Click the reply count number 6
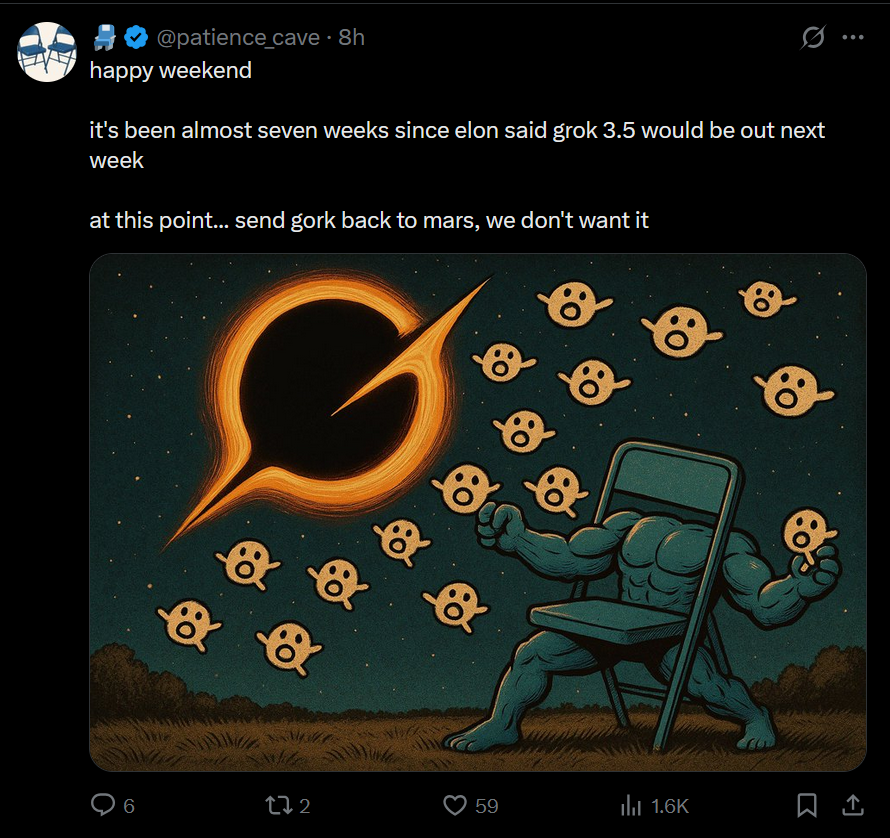The height and width of the screenshot is (838, 890). (129, 806)
